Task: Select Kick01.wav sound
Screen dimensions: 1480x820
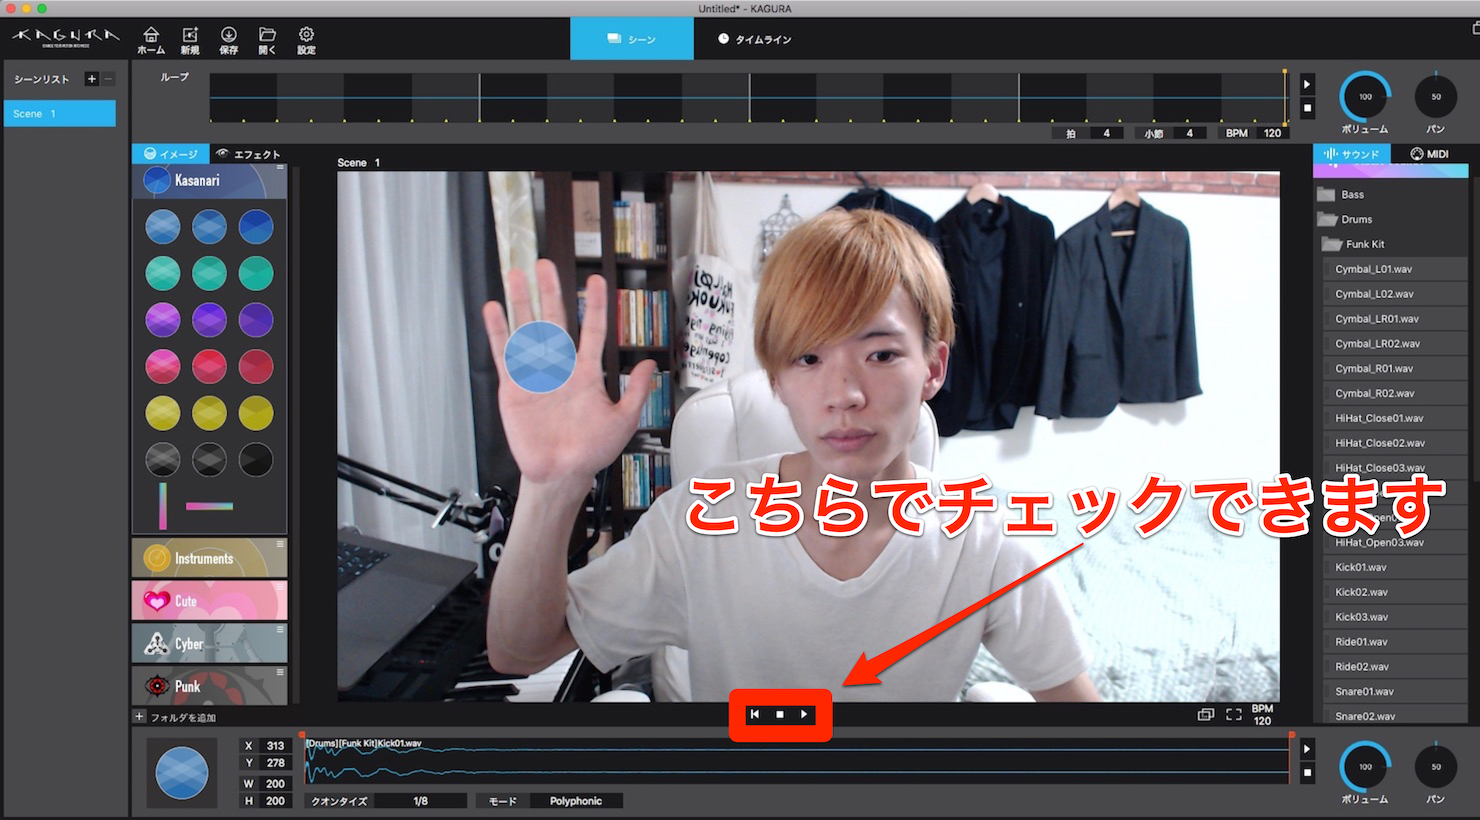Action: (1395, 567)
